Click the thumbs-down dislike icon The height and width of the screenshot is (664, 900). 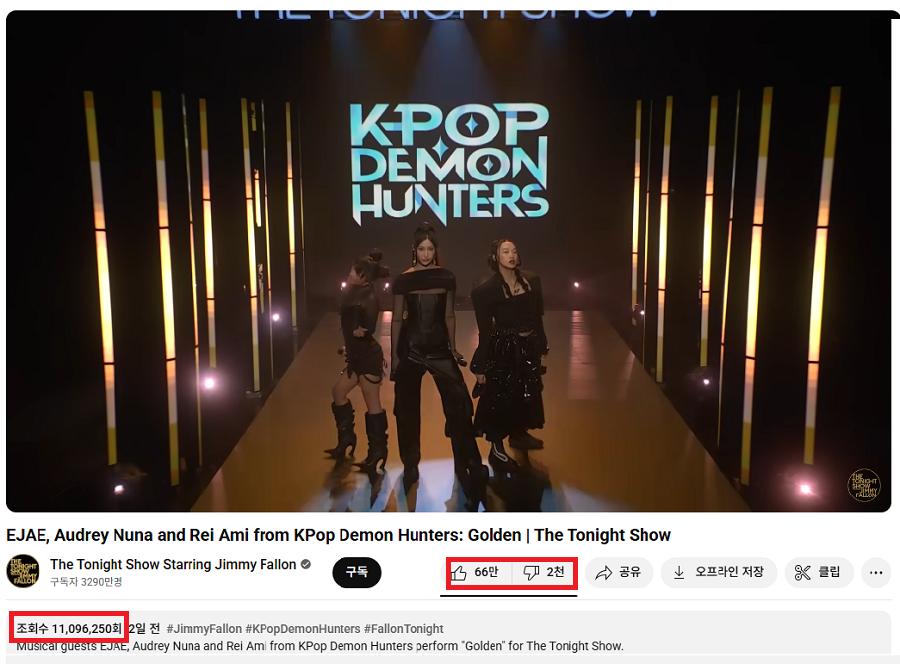pyautogui.click(x=532, y=572)
